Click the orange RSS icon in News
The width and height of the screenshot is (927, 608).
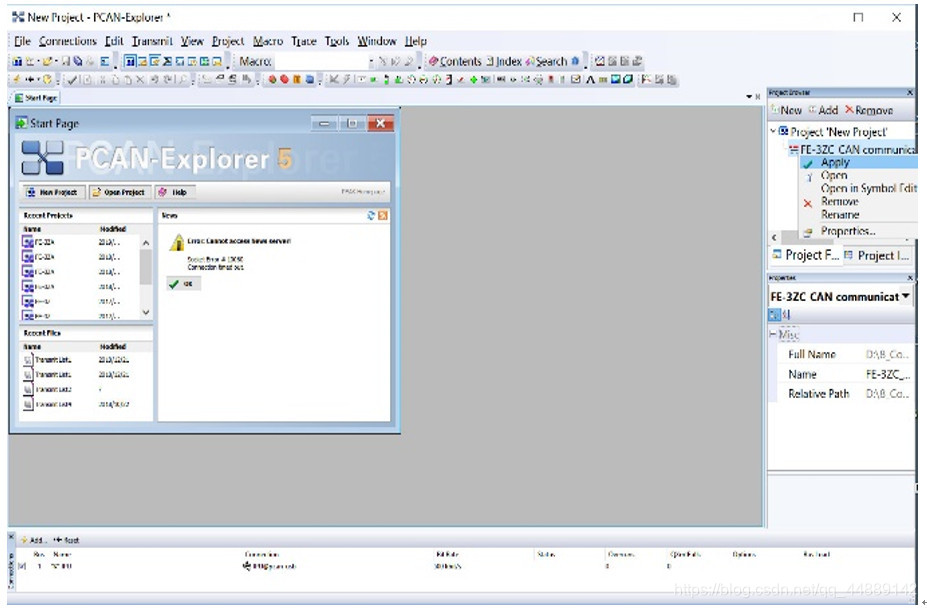[x=383, y=215]
